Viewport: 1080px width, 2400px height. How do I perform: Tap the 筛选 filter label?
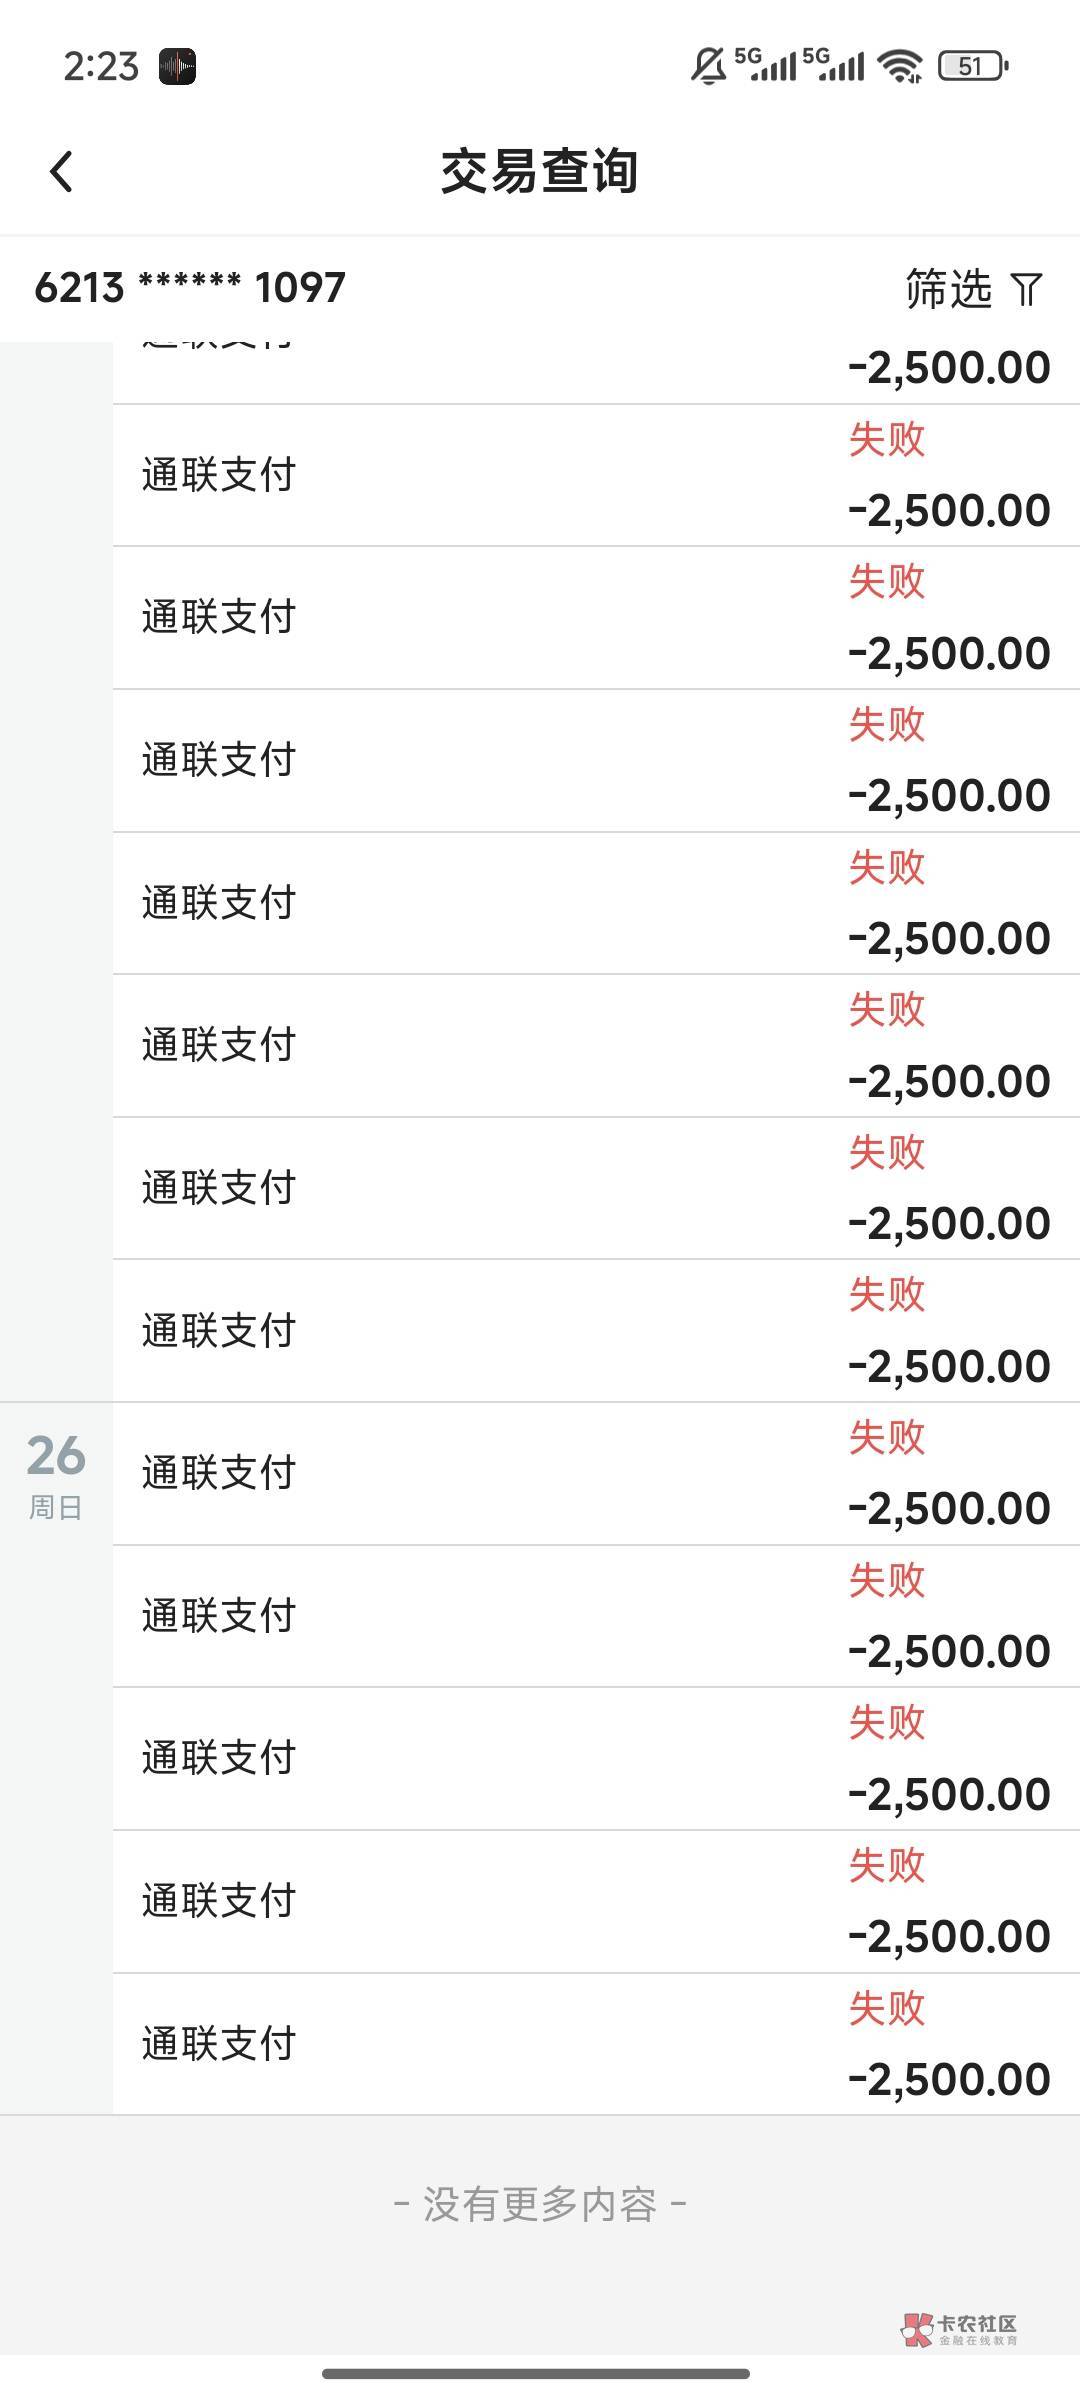[948, 289]
